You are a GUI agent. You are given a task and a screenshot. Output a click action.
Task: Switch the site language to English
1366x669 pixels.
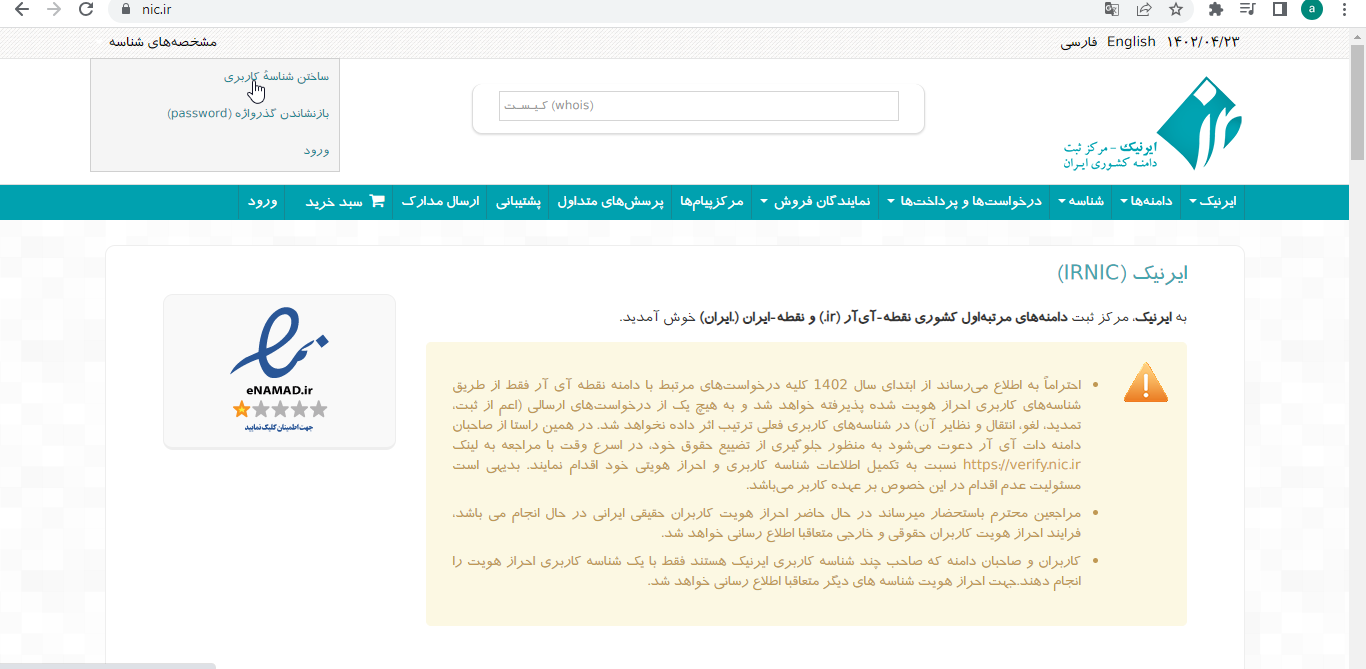pyautogui.click(x=1131, y=42)
